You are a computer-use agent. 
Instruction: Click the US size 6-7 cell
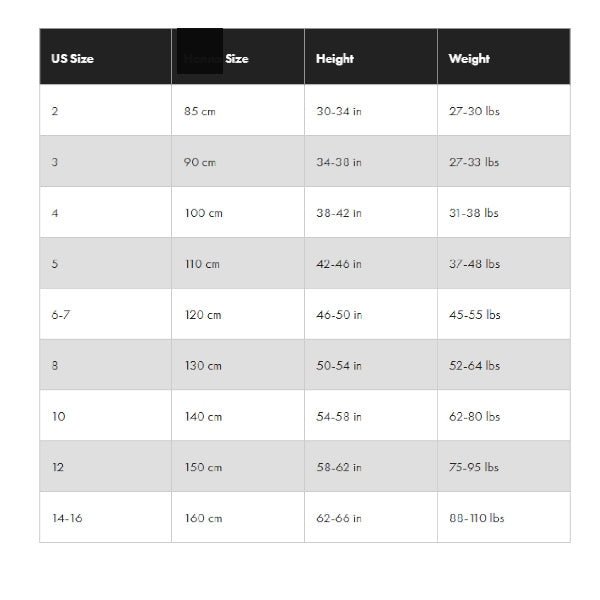105,313
